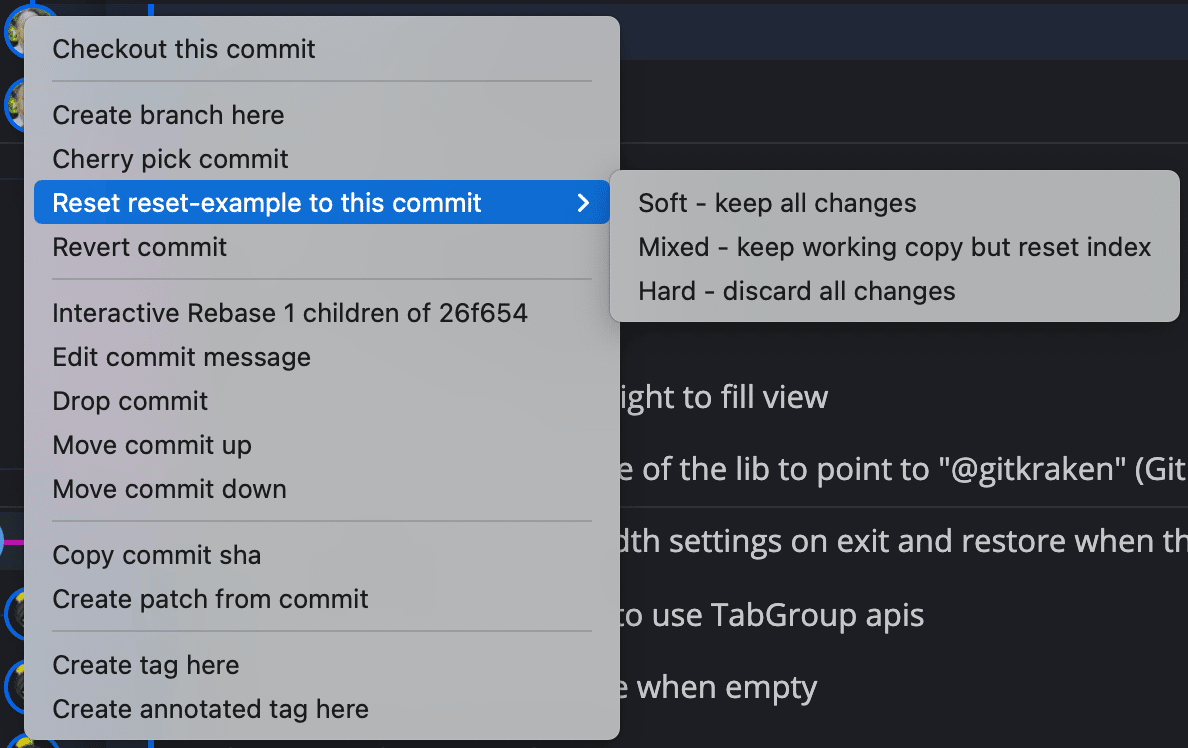Screen dimensions: 1188x748
Task: Choose "Create branch here"
Action: coord(168,115)
